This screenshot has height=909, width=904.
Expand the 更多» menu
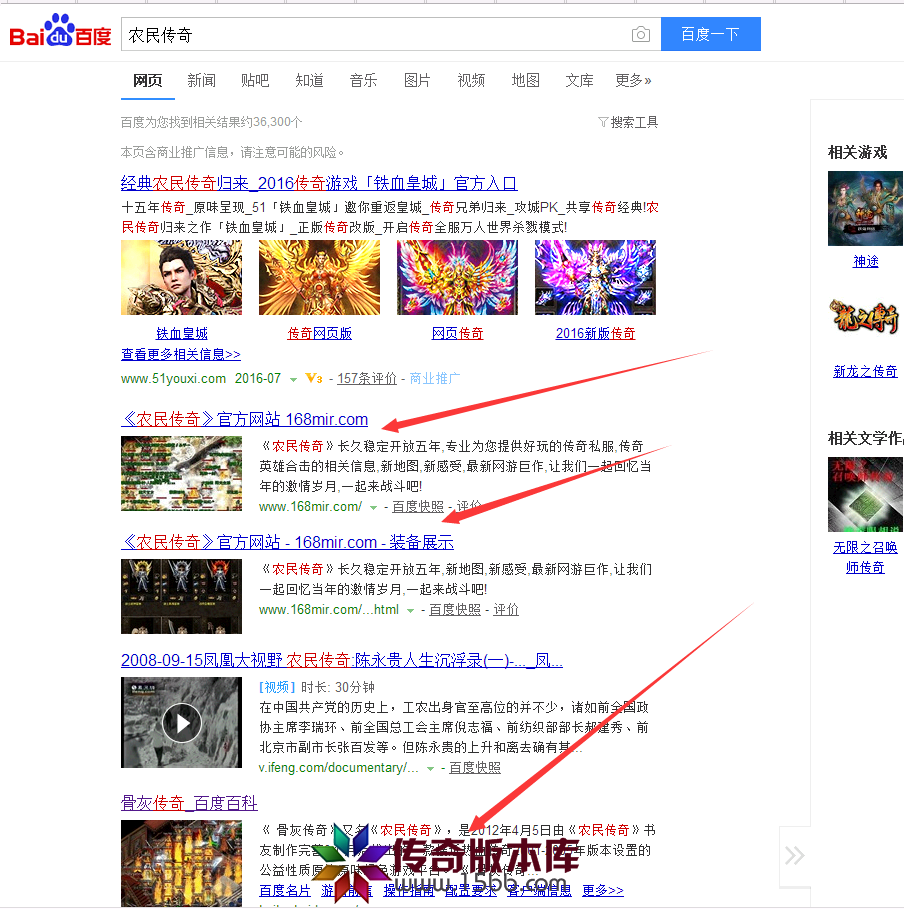pos(633,80)
